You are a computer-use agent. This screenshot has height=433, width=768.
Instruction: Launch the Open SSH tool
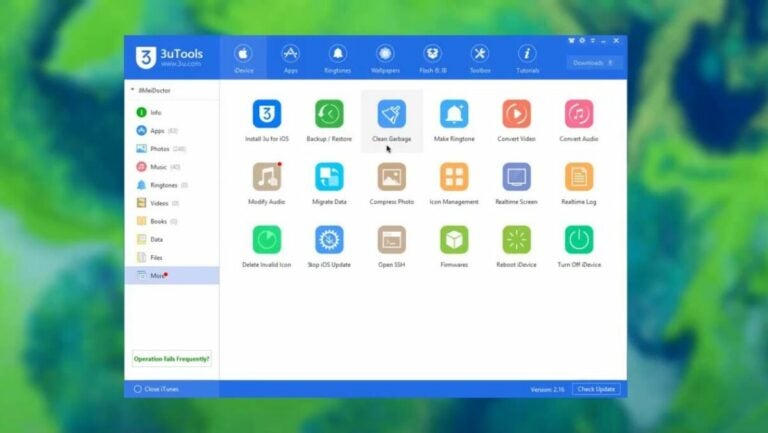(391, 246)
